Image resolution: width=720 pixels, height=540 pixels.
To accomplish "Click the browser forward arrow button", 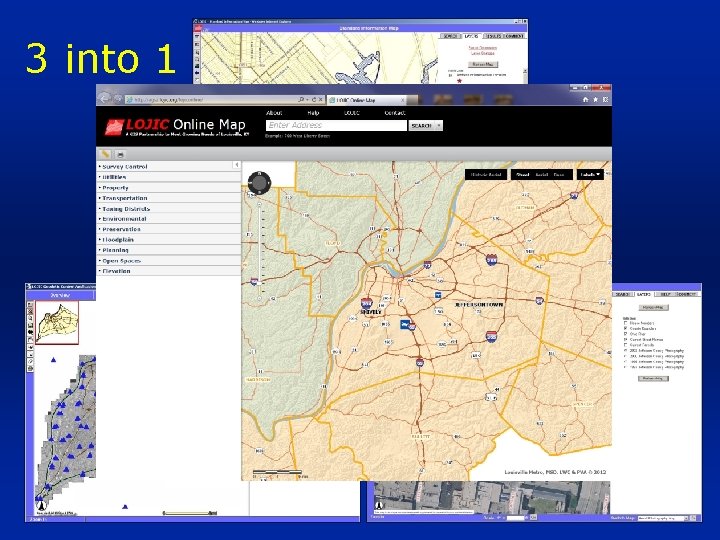I will (x=118, y=99).
